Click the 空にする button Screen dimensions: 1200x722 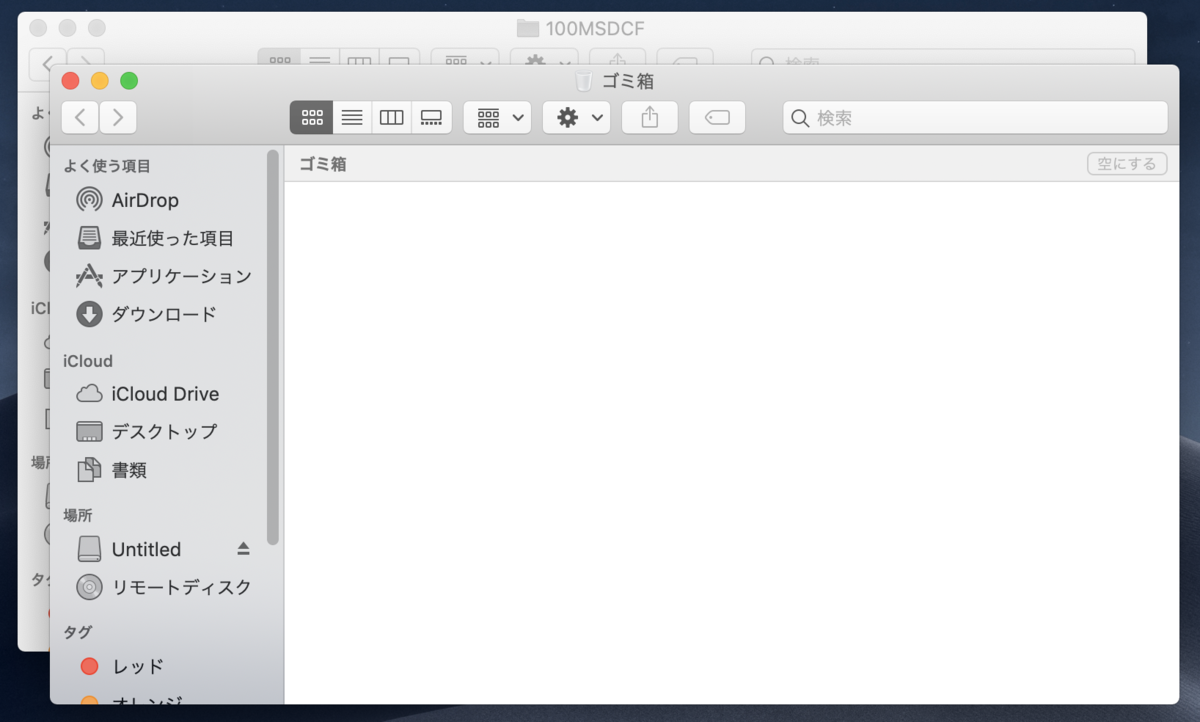click(1127, 164)
